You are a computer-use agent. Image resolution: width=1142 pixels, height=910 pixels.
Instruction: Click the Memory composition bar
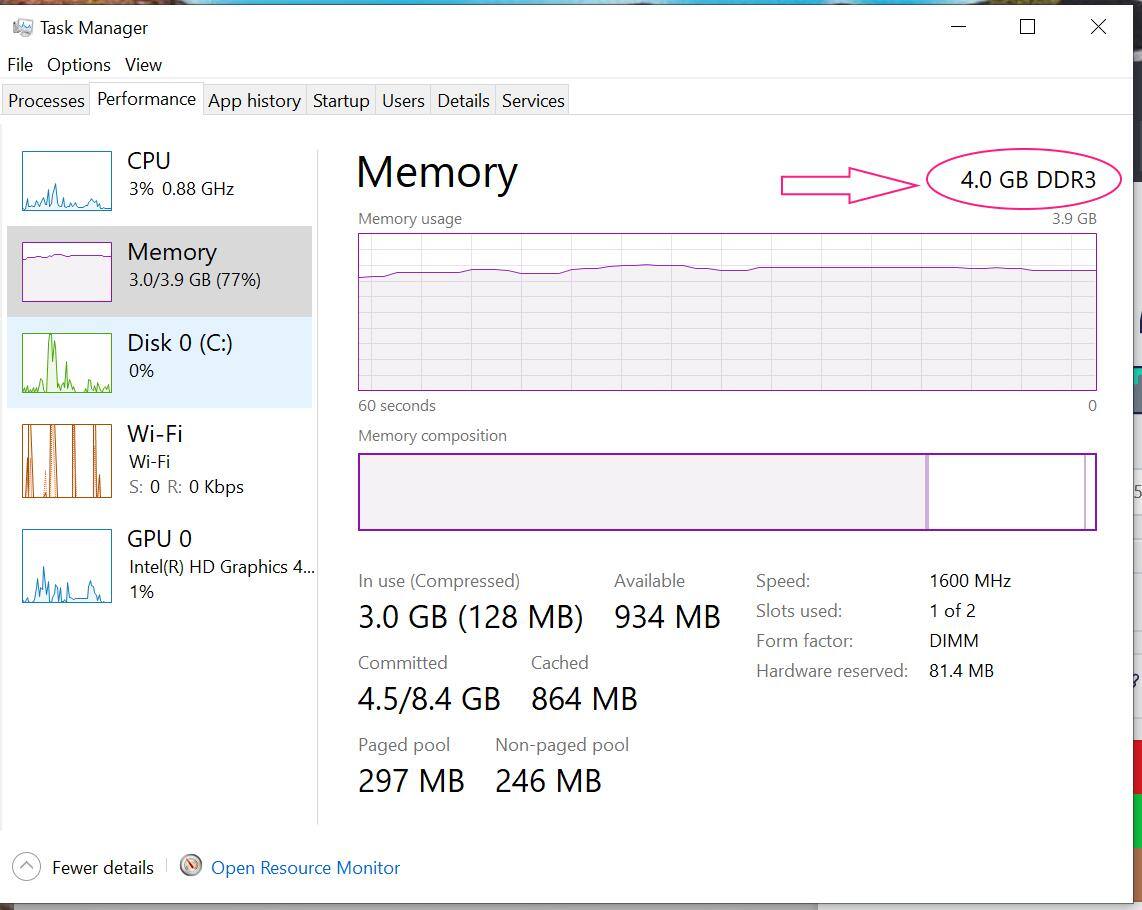click(x=727, y=492)
